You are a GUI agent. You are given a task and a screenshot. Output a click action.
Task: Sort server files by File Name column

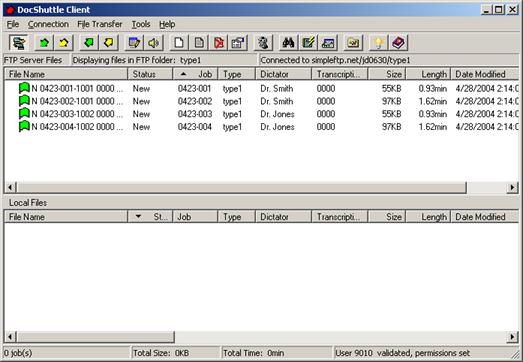click(66, 74)
